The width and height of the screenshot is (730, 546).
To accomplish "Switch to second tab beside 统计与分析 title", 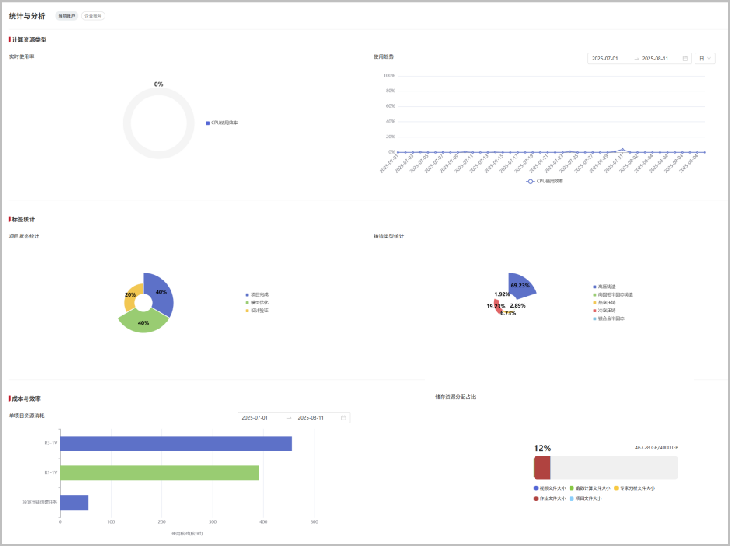I will 91,16.
